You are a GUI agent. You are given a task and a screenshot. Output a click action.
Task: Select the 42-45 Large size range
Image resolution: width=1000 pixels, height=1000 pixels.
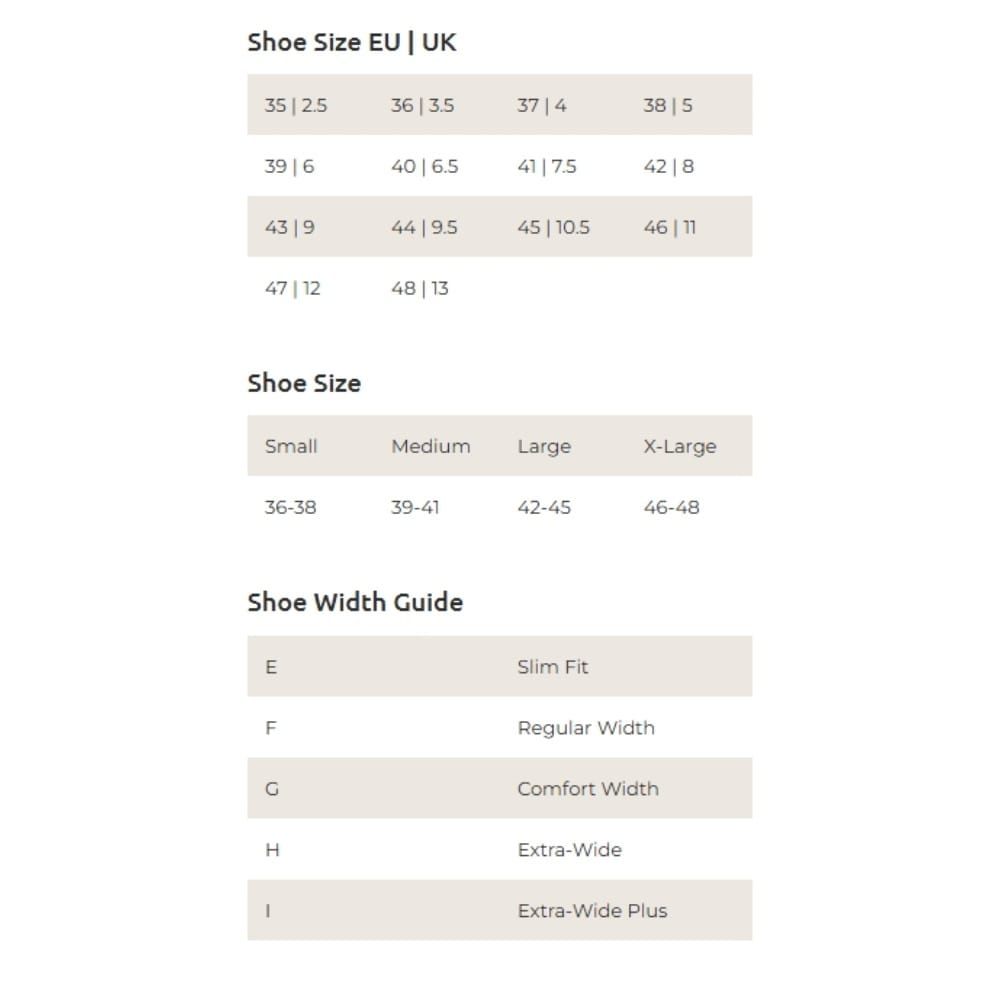[x=544, y=508]
